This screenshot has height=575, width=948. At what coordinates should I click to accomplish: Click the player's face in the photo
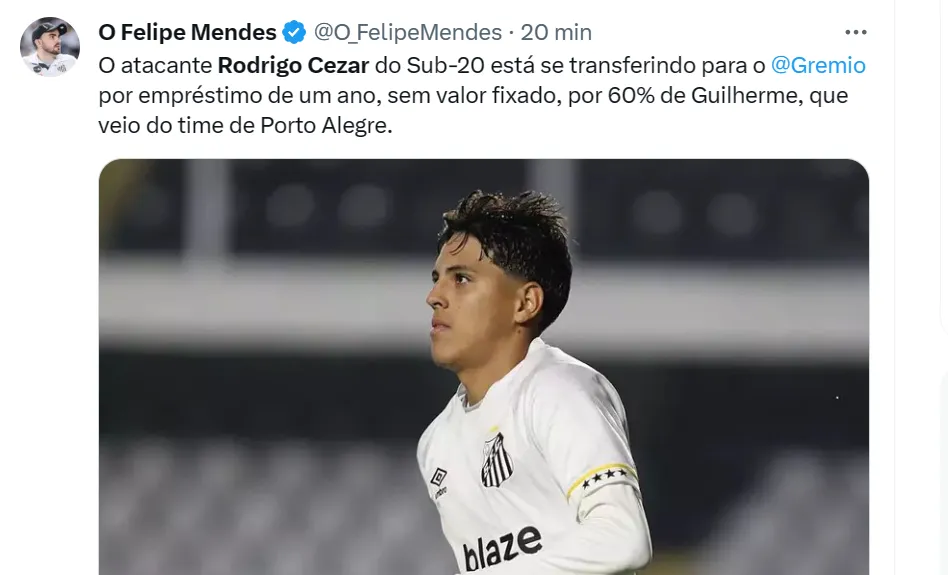[467, 302]
